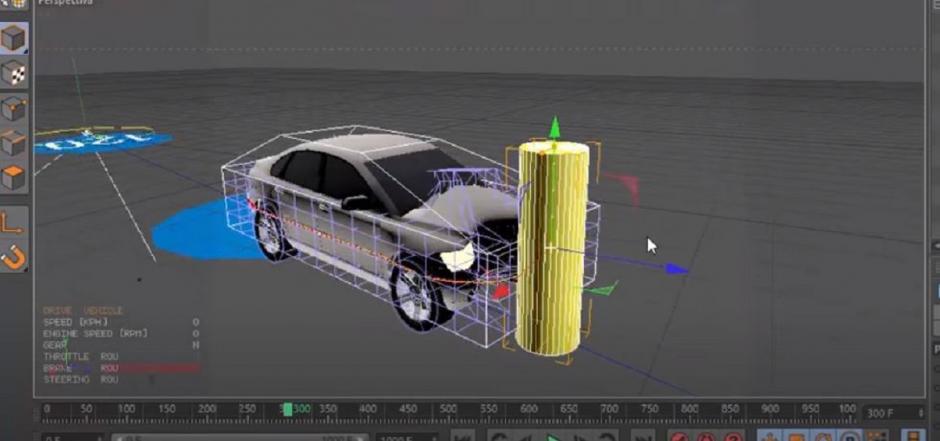This screenshot has height=441, width=940.
Task: Click the green Y-axis arrow handle
Action: coord(555,127)
